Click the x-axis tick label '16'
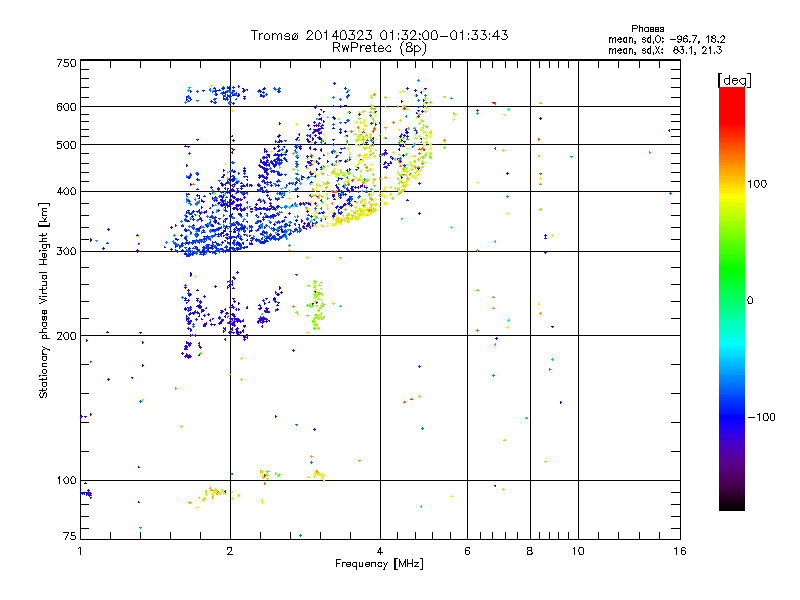Screen dimensions: 800x600 (x=680, y=551)
